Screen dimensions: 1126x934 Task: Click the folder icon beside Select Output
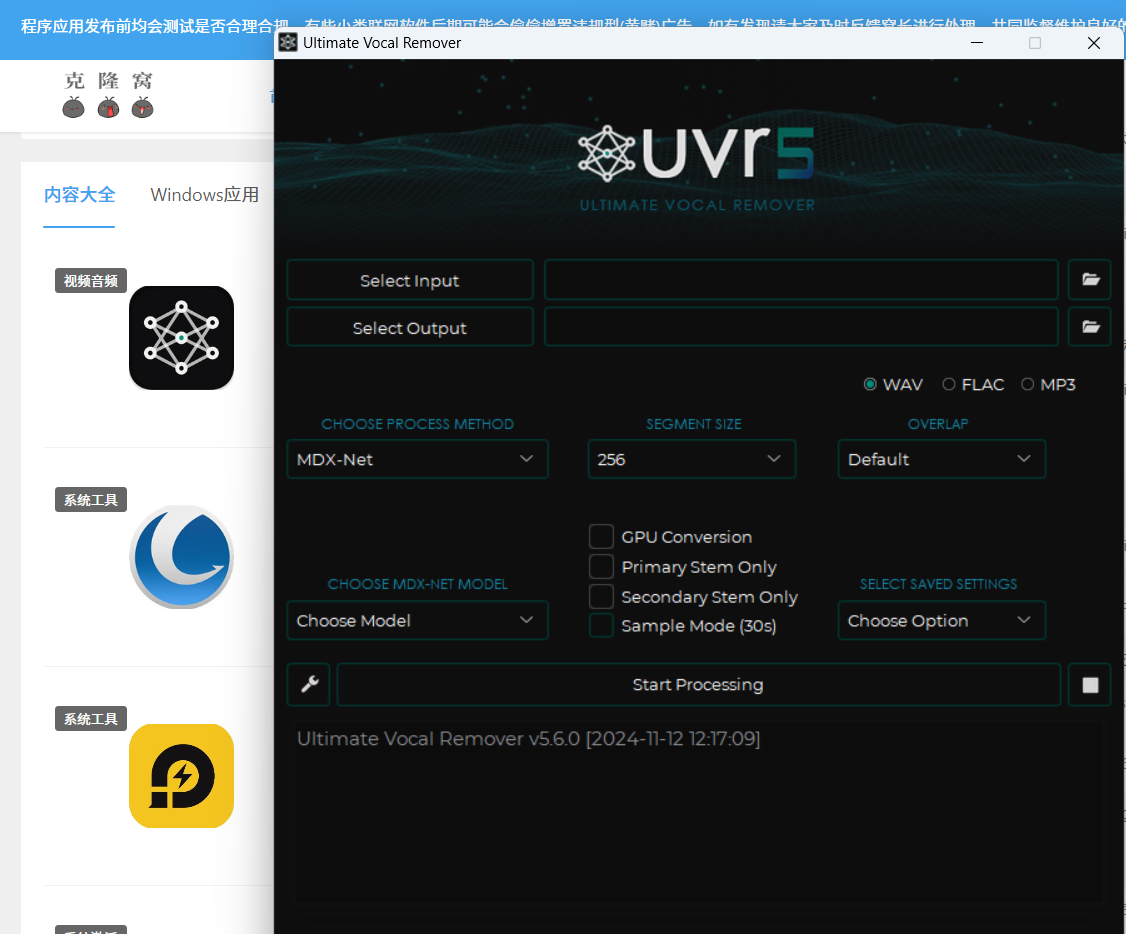click(x=1090, y=327)
